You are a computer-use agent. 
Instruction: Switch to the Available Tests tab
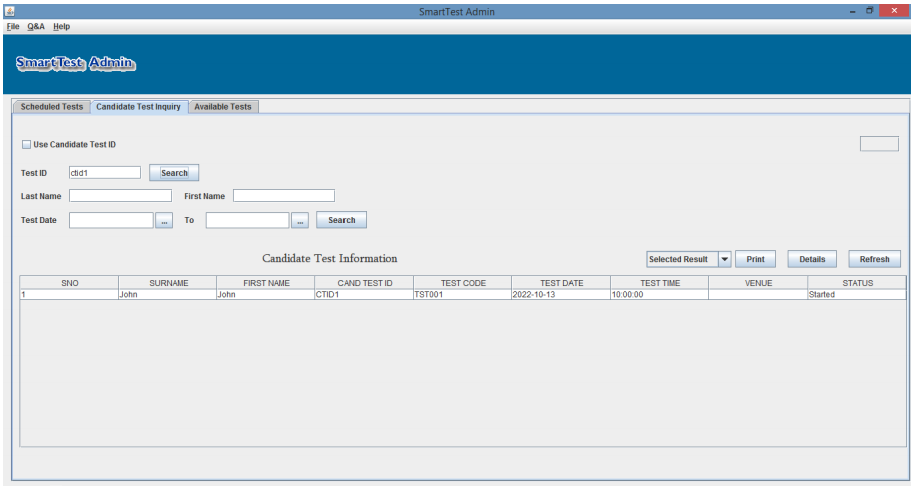(223, 107)
